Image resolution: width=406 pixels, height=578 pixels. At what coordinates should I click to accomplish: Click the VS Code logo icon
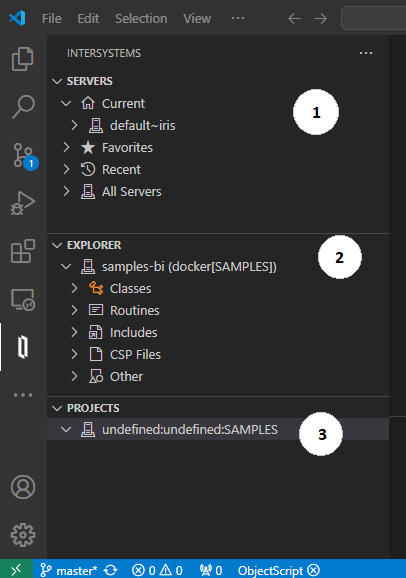pos(17,18)
